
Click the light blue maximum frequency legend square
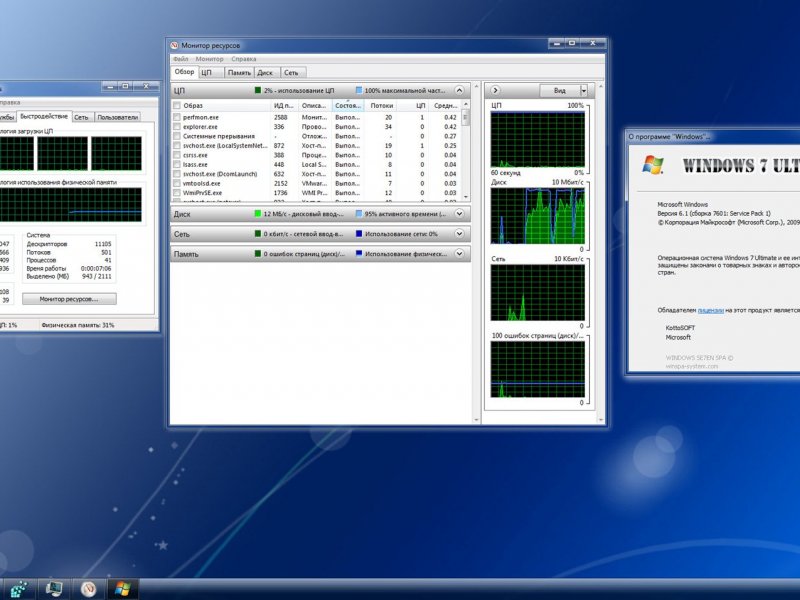(x=359, y=90)
